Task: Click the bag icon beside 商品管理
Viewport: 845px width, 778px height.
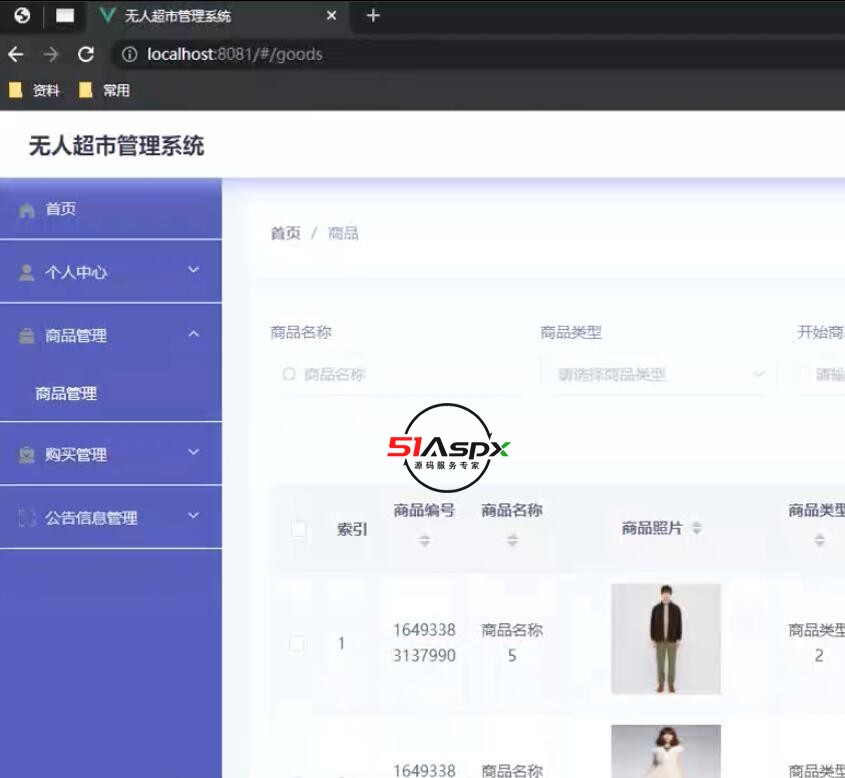Action: [x=27, y=336]
